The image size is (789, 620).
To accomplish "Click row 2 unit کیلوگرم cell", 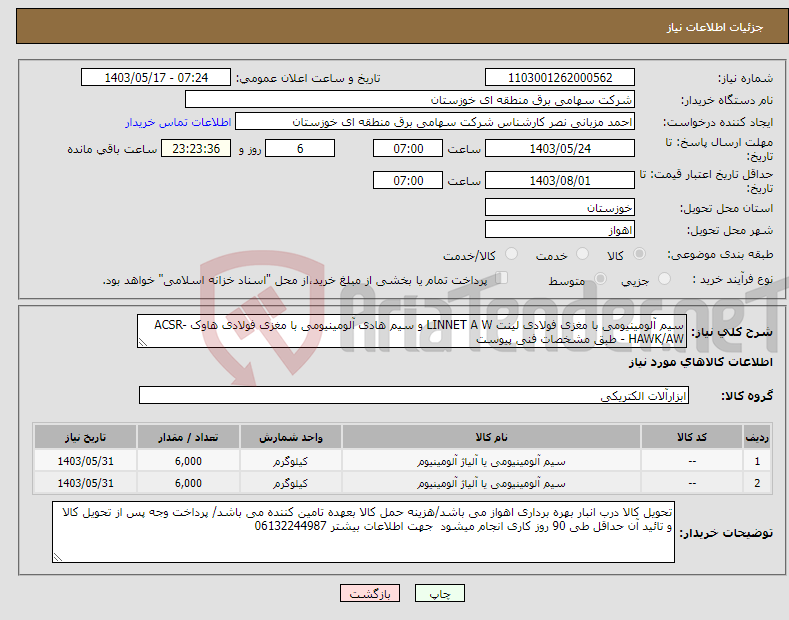I will click(x=291, y=483).
